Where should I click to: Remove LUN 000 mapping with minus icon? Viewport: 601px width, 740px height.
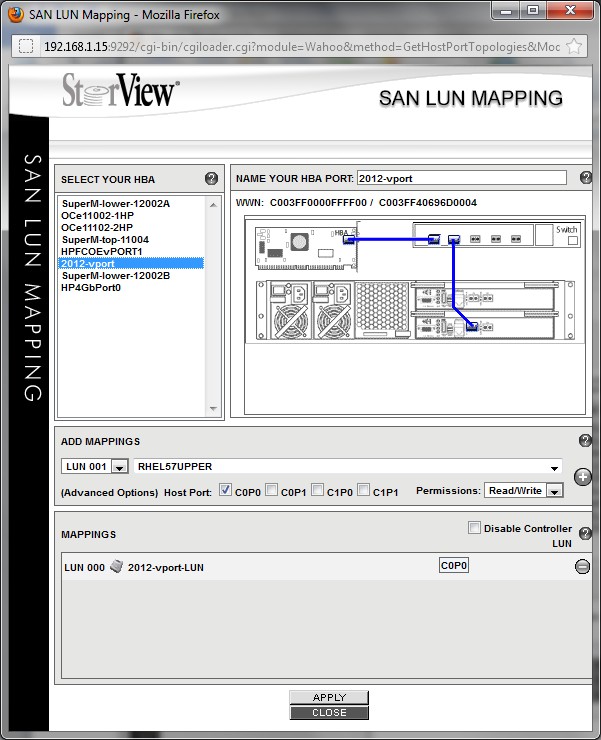(x=582, y=567)
